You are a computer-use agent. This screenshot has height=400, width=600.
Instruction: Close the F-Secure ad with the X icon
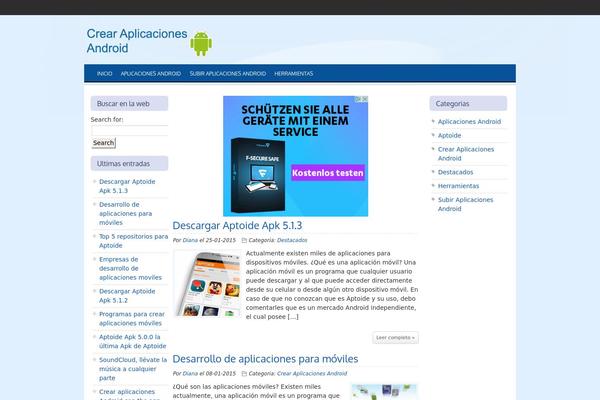tap(365, 99)
